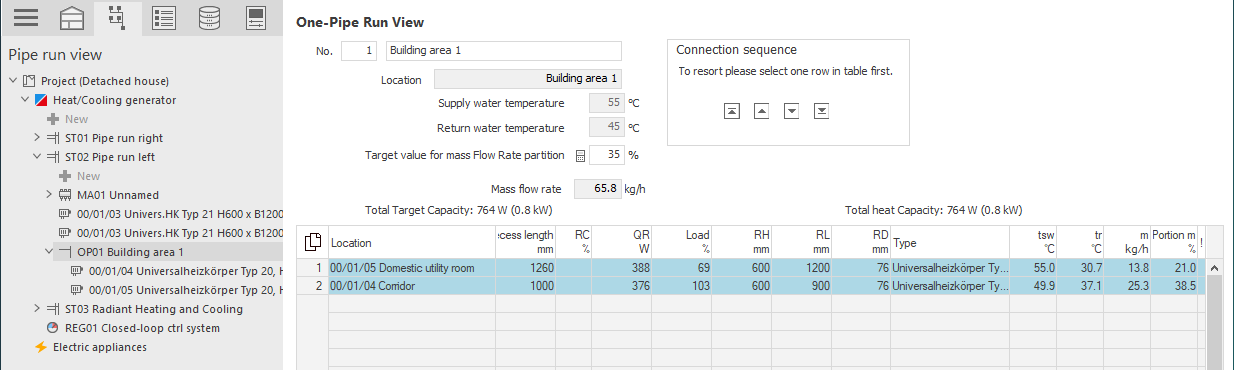The width and height of the screenshot is (1234, 370).
Task: Collapse the Project (Detached house) node
Action: [13, 81]
